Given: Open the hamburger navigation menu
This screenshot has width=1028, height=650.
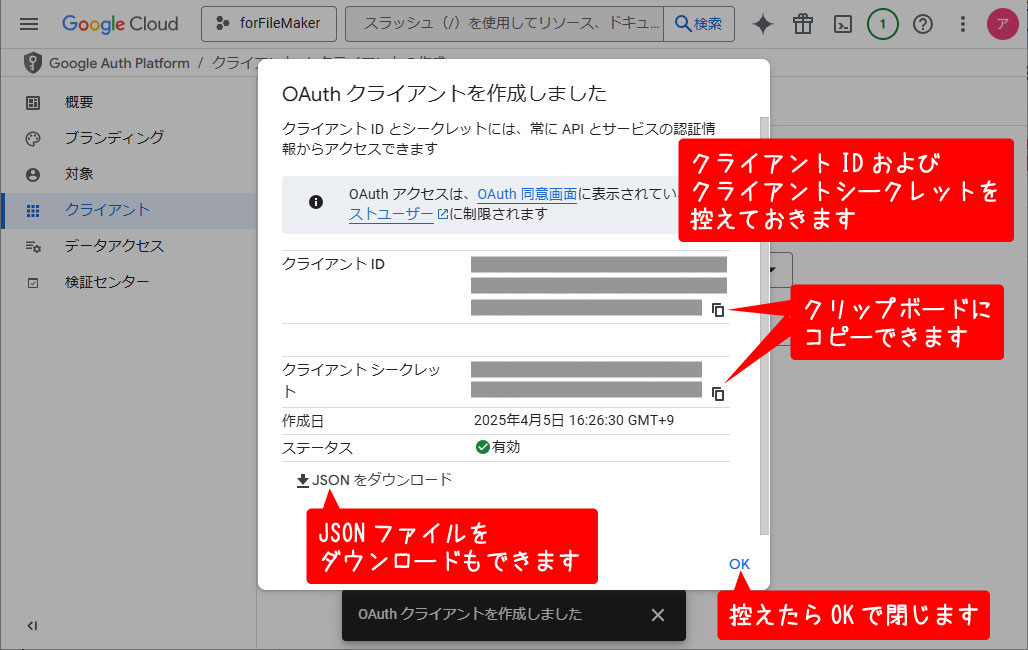Looking at the screenshot, I should [x=29, y=24].
